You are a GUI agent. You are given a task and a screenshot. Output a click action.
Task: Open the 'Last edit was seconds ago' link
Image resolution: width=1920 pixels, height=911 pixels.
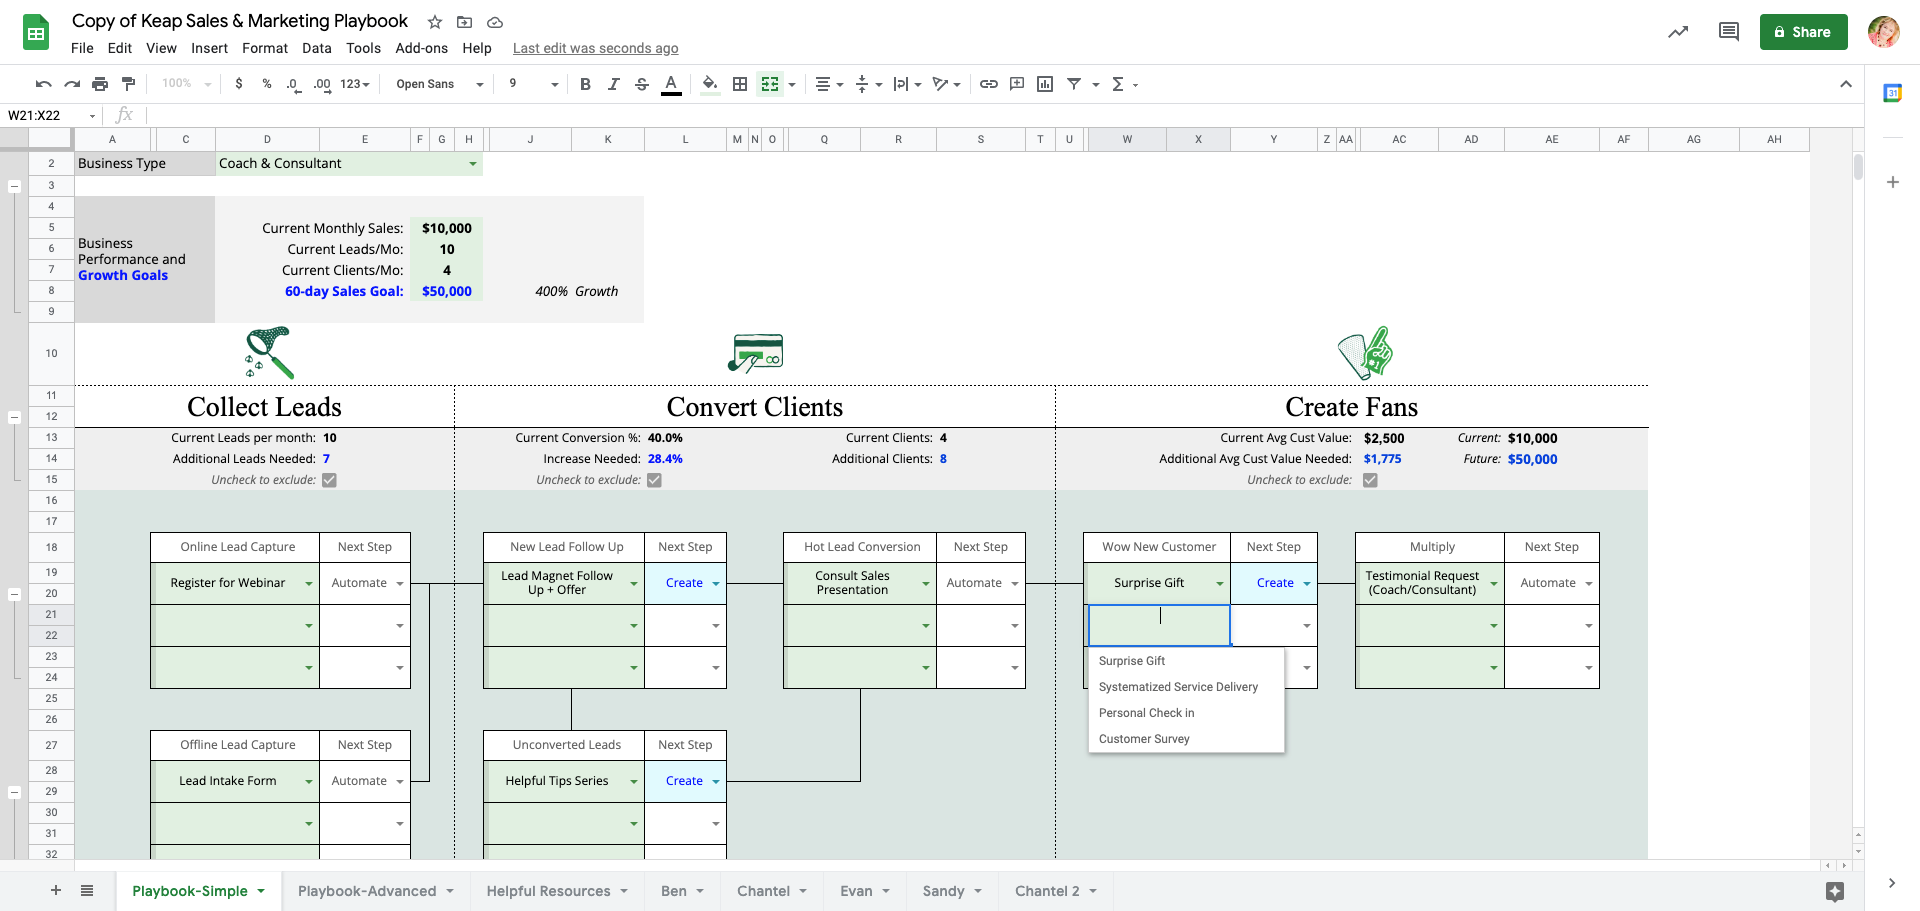[x=595, y=48]
